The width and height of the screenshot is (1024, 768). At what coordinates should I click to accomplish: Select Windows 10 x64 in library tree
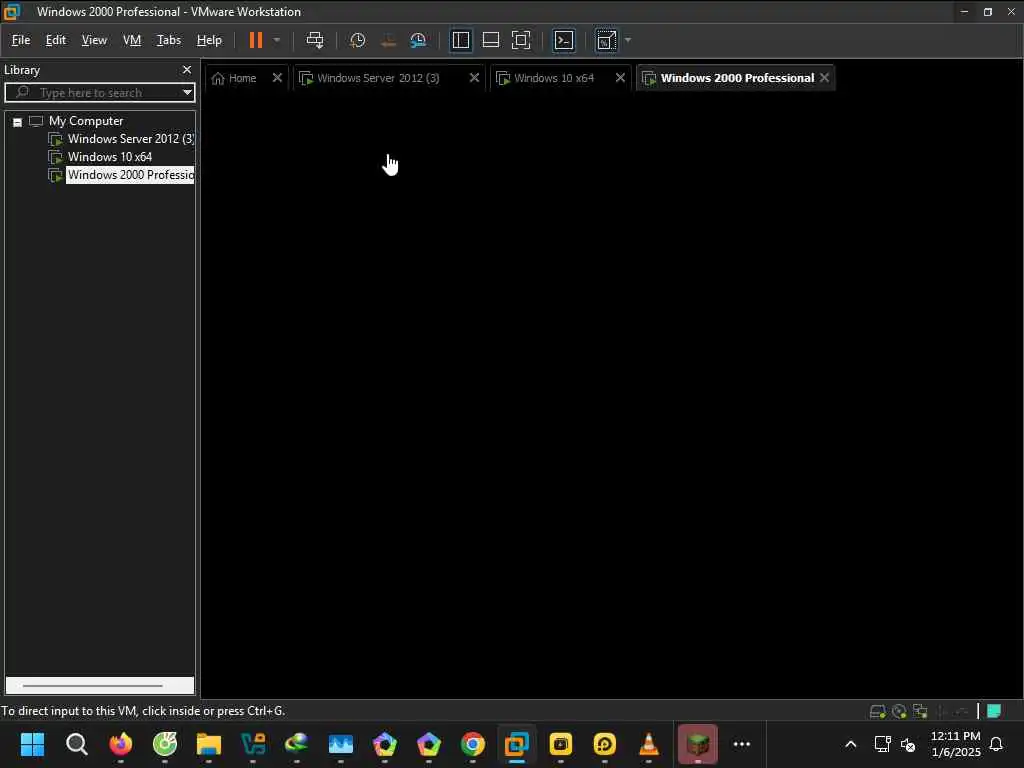pyautogui.click(x=110, y=157)
